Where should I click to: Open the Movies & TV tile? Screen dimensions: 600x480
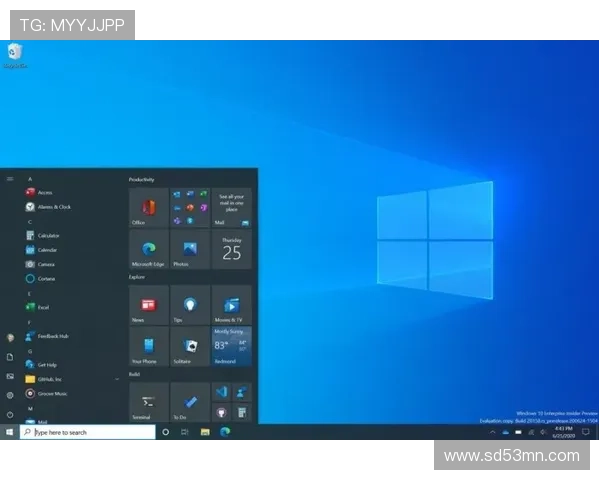pos(232,305)
